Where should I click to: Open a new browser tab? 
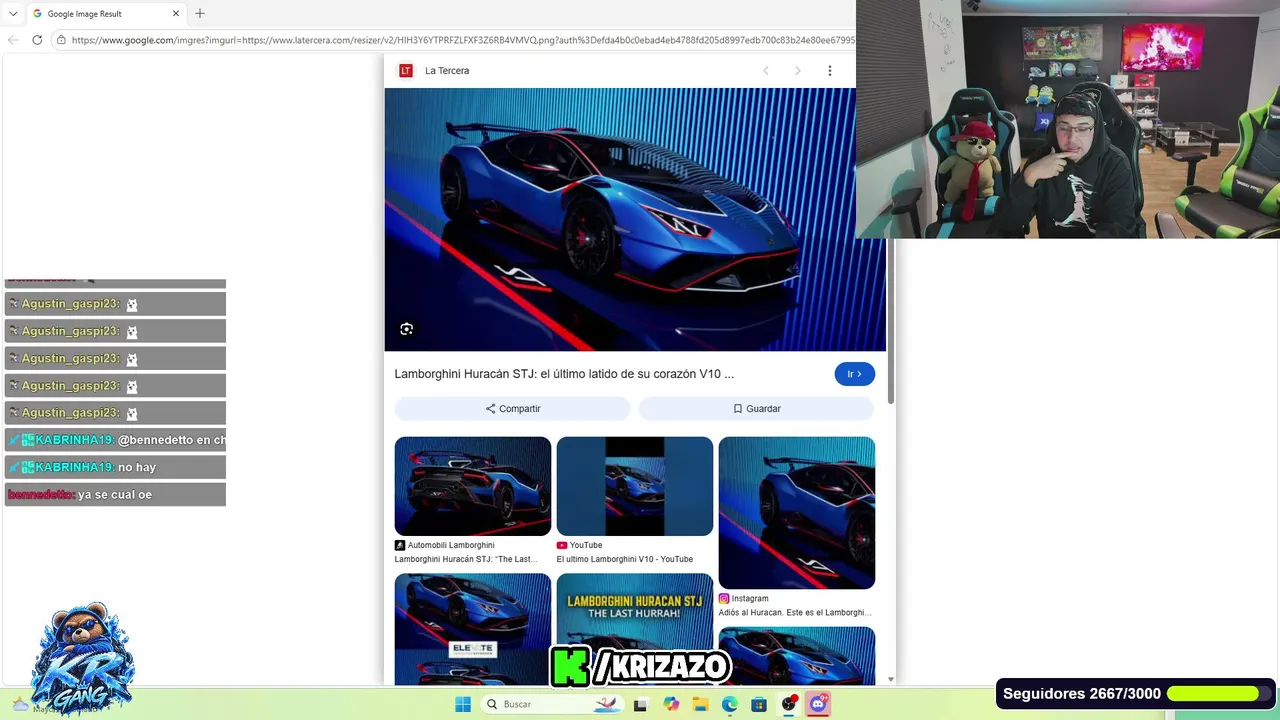pyautogui.click(x=200, y=14)
